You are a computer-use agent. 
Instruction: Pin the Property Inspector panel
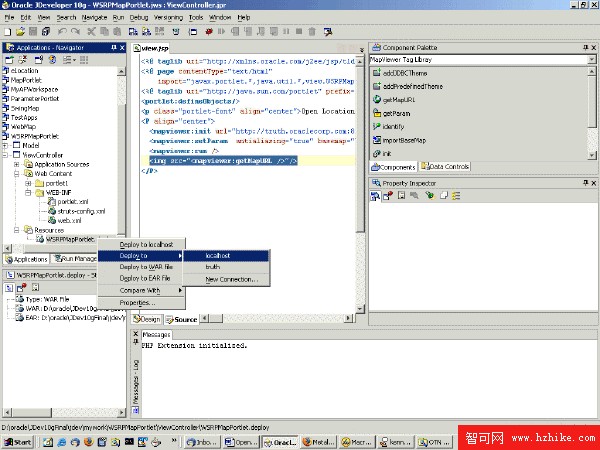585,183
